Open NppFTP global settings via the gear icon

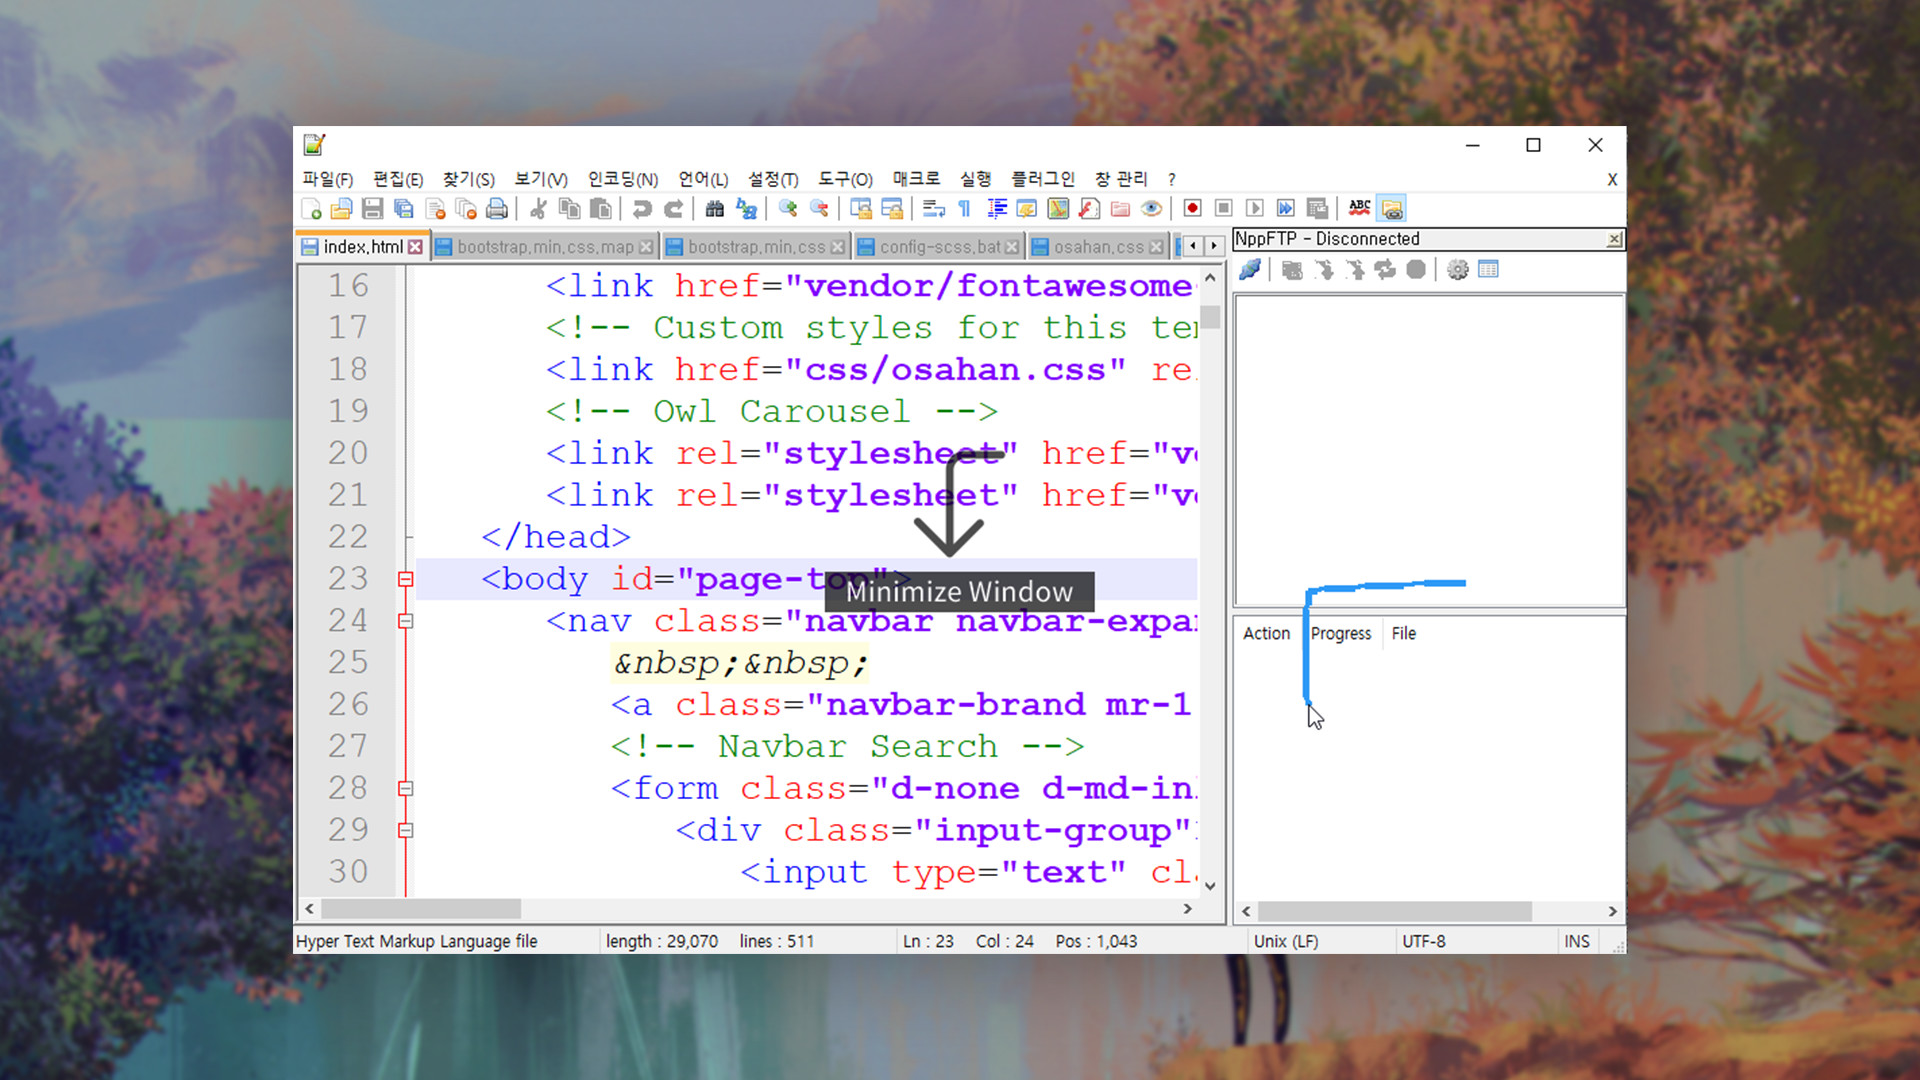(1457, 269)
